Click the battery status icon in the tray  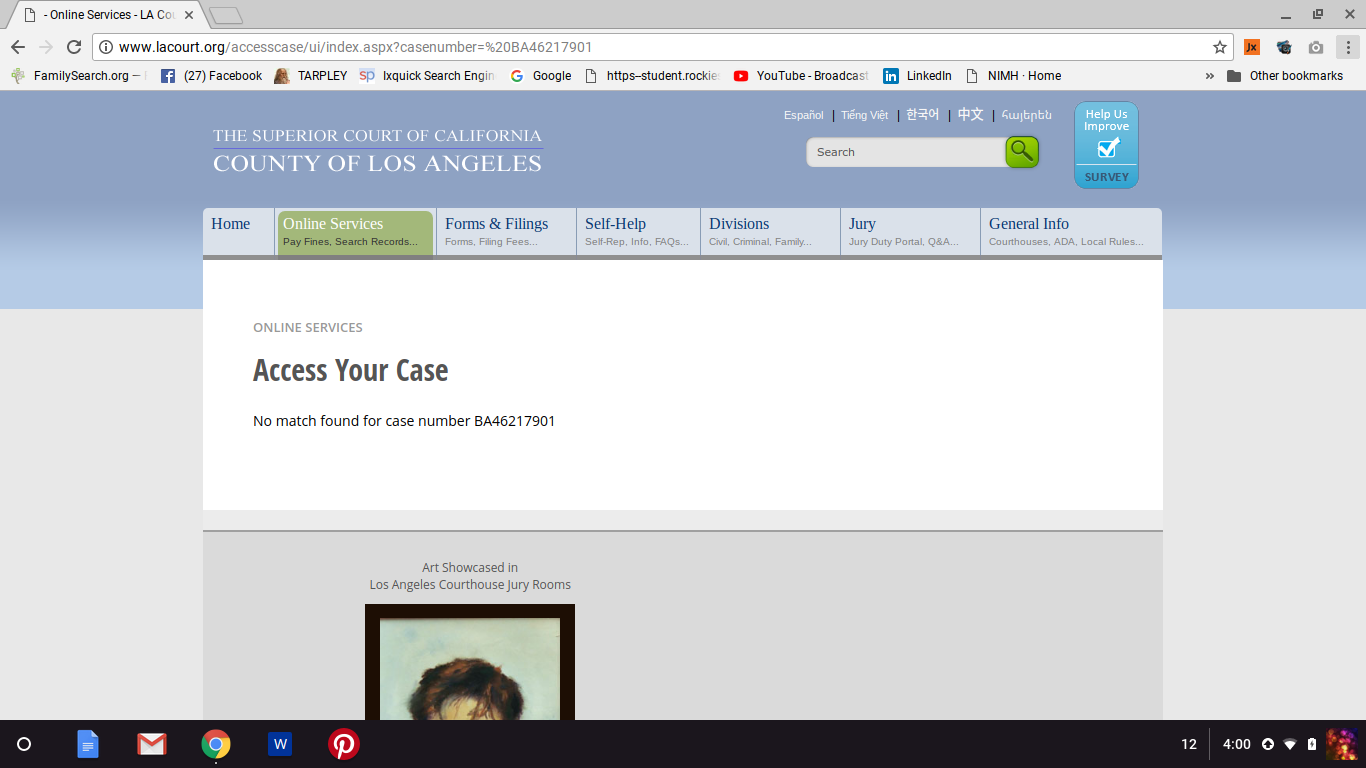[x=1312, y=744]
